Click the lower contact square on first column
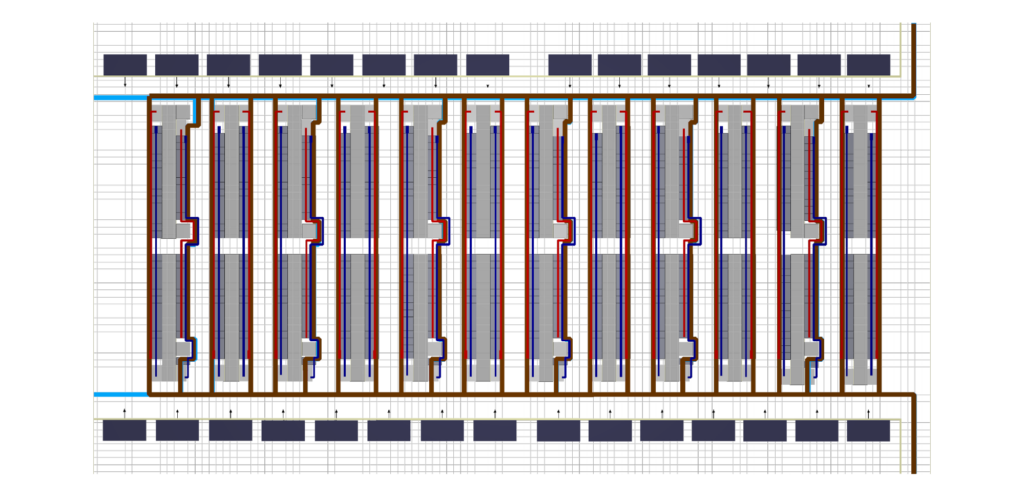This screenshot has height=497, width=1024. coord(184,348)
